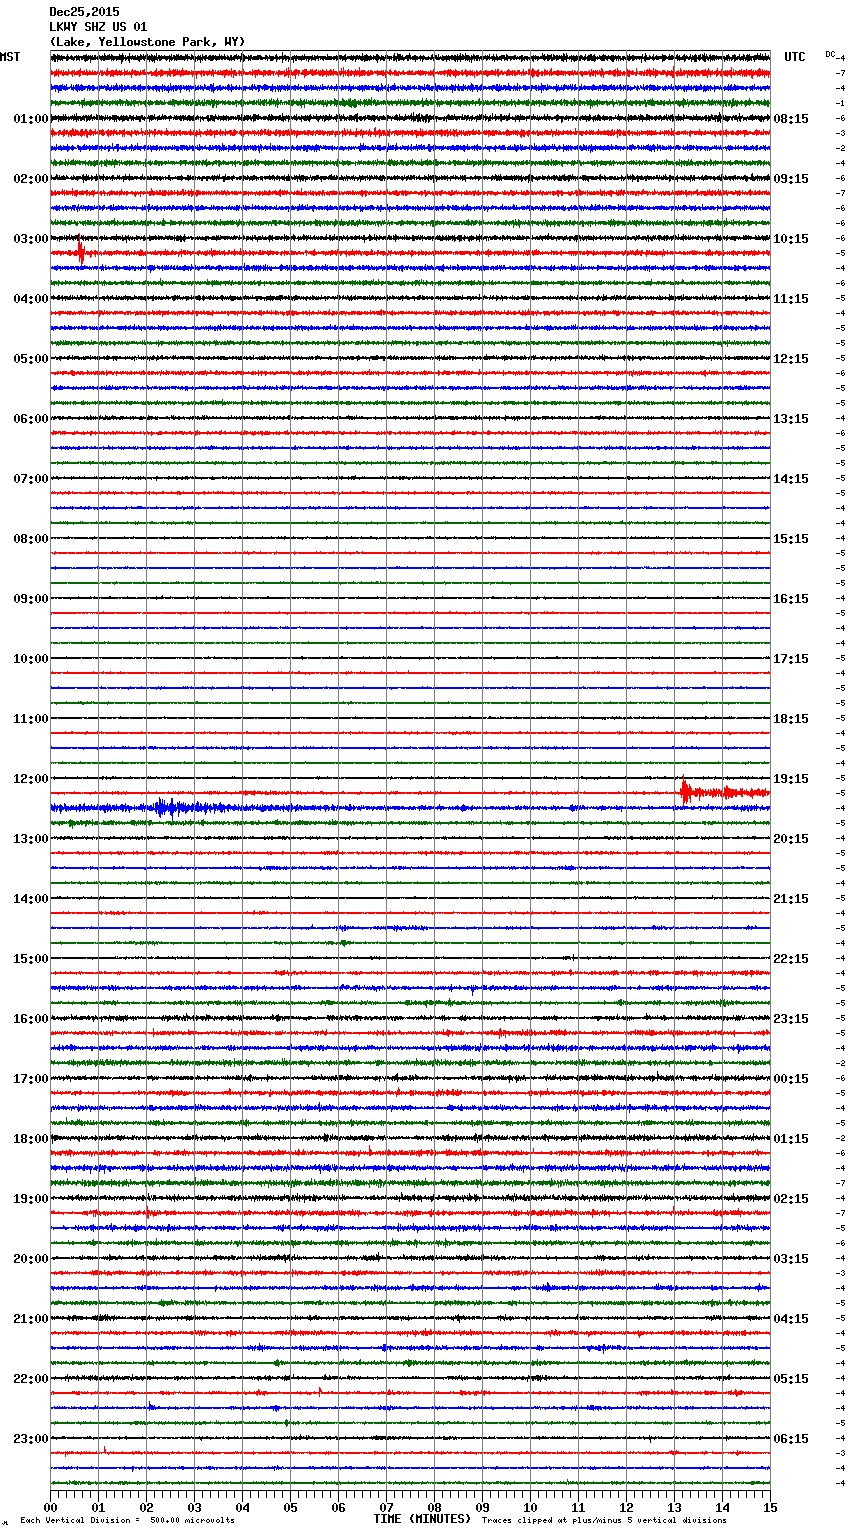Select the 18:00 MST time label

pyautogui.click(x=30, y=1139)
